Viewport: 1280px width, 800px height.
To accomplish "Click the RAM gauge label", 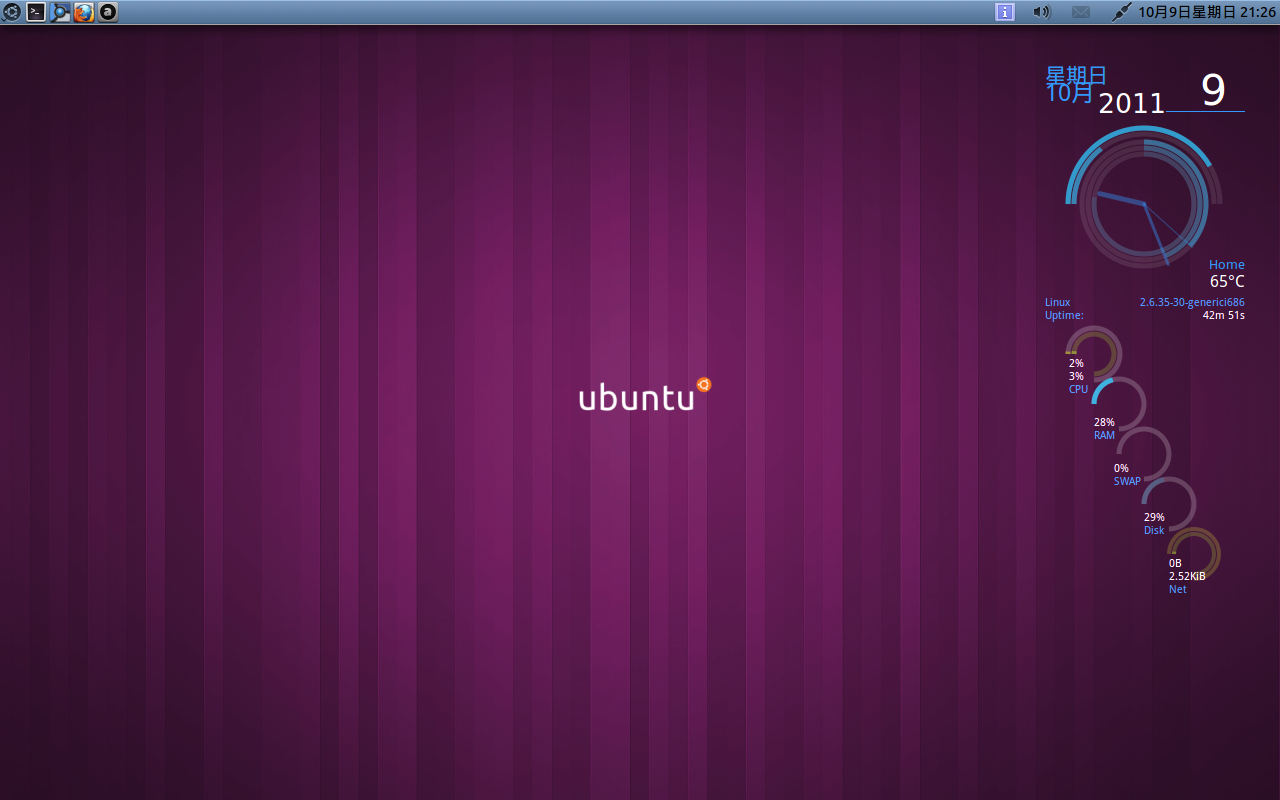I will 1104,435.
